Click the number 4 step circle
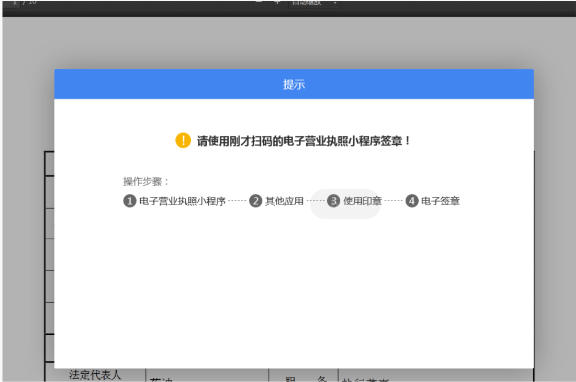The image size is (576, 382). pyautogui.click(x=412, y=201)
